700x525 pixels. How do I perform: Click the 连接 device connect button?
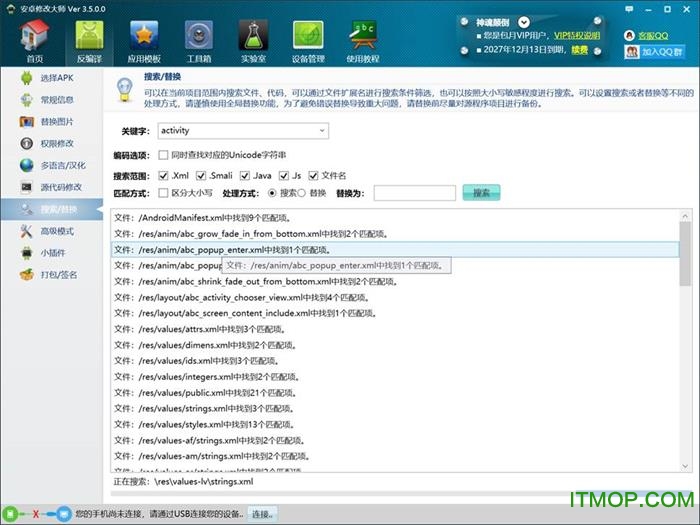coord(262,513)
